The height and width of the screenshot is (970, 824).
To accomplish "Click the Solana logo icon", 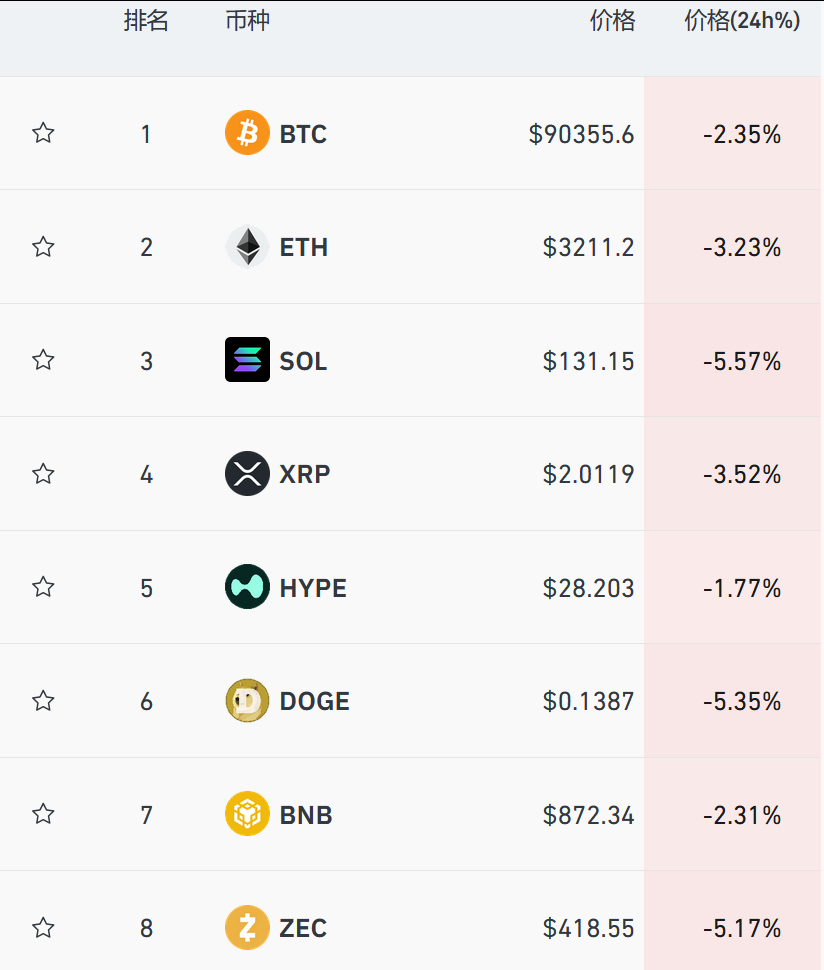I will [x=247, y=360].
